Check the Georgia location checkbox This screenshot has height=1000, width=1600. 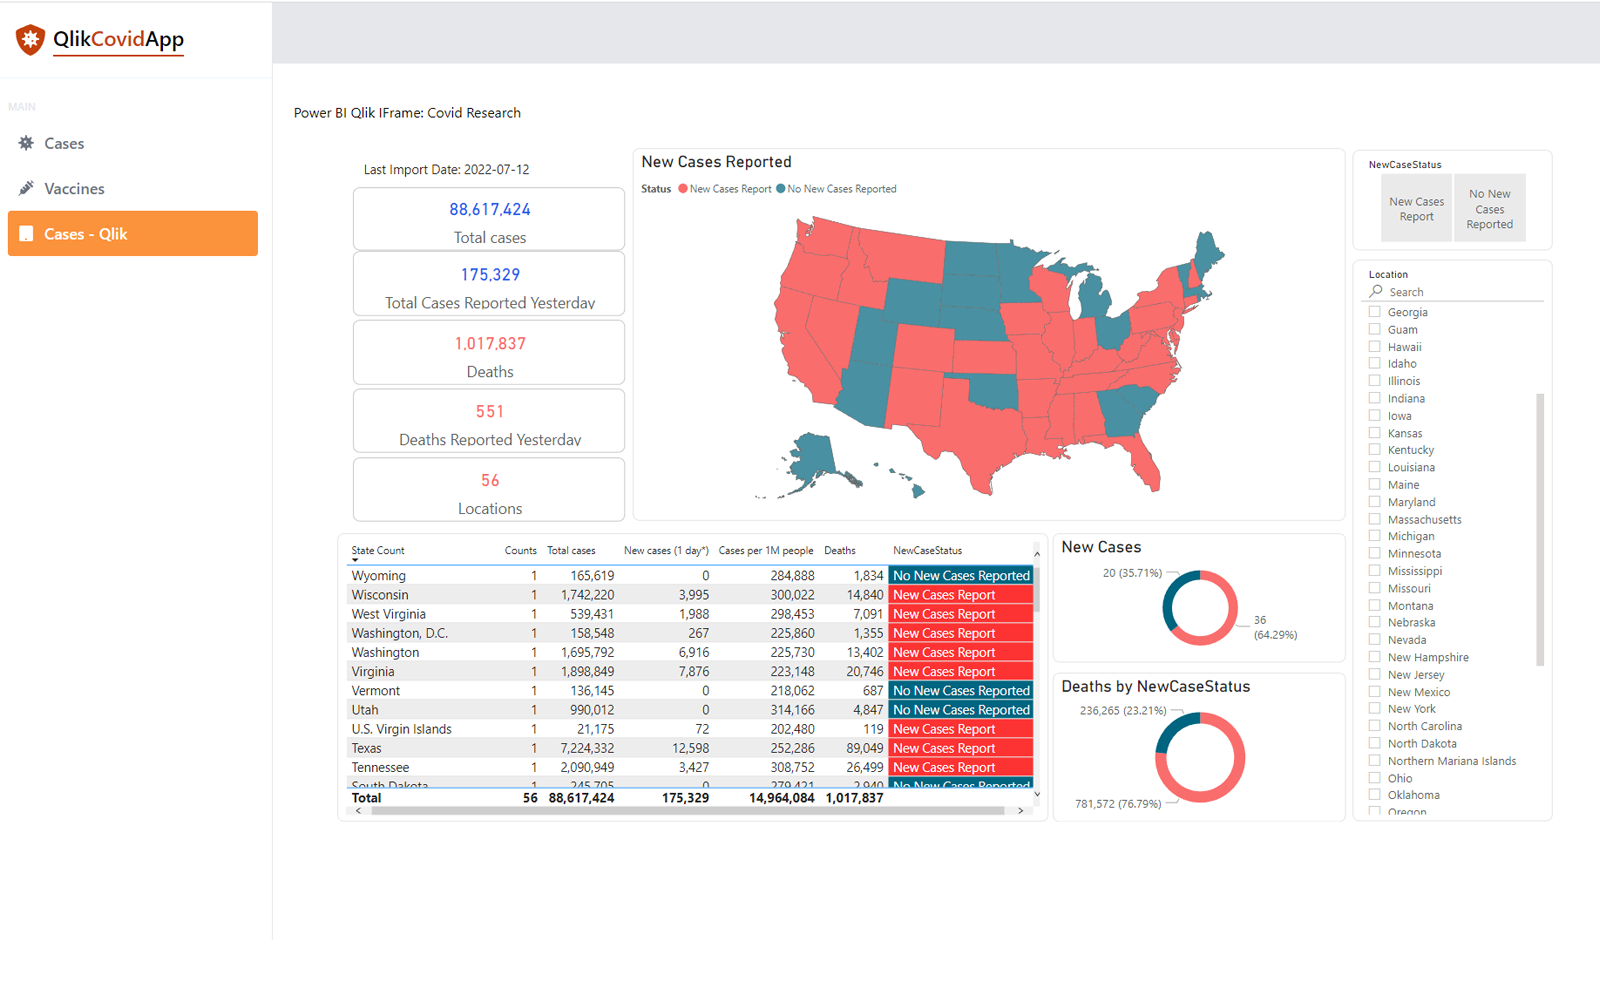click(x=1375, y=312)
